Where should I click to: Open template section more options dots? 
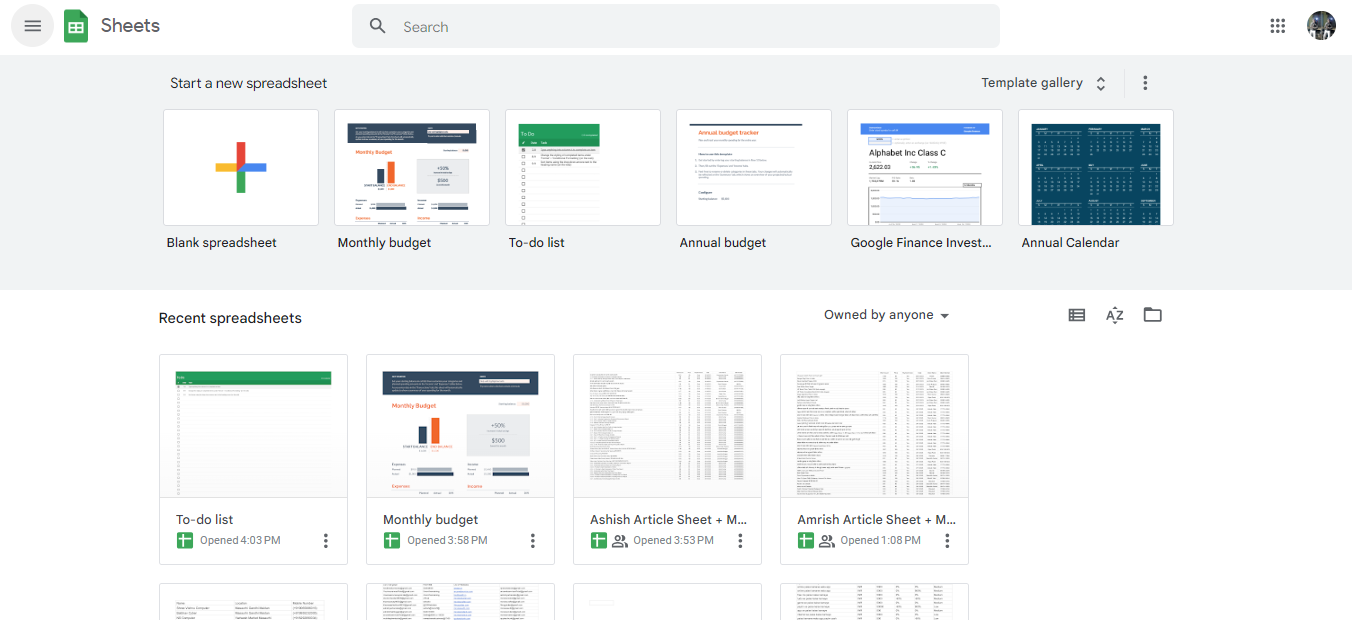(x=1145, y=83)
